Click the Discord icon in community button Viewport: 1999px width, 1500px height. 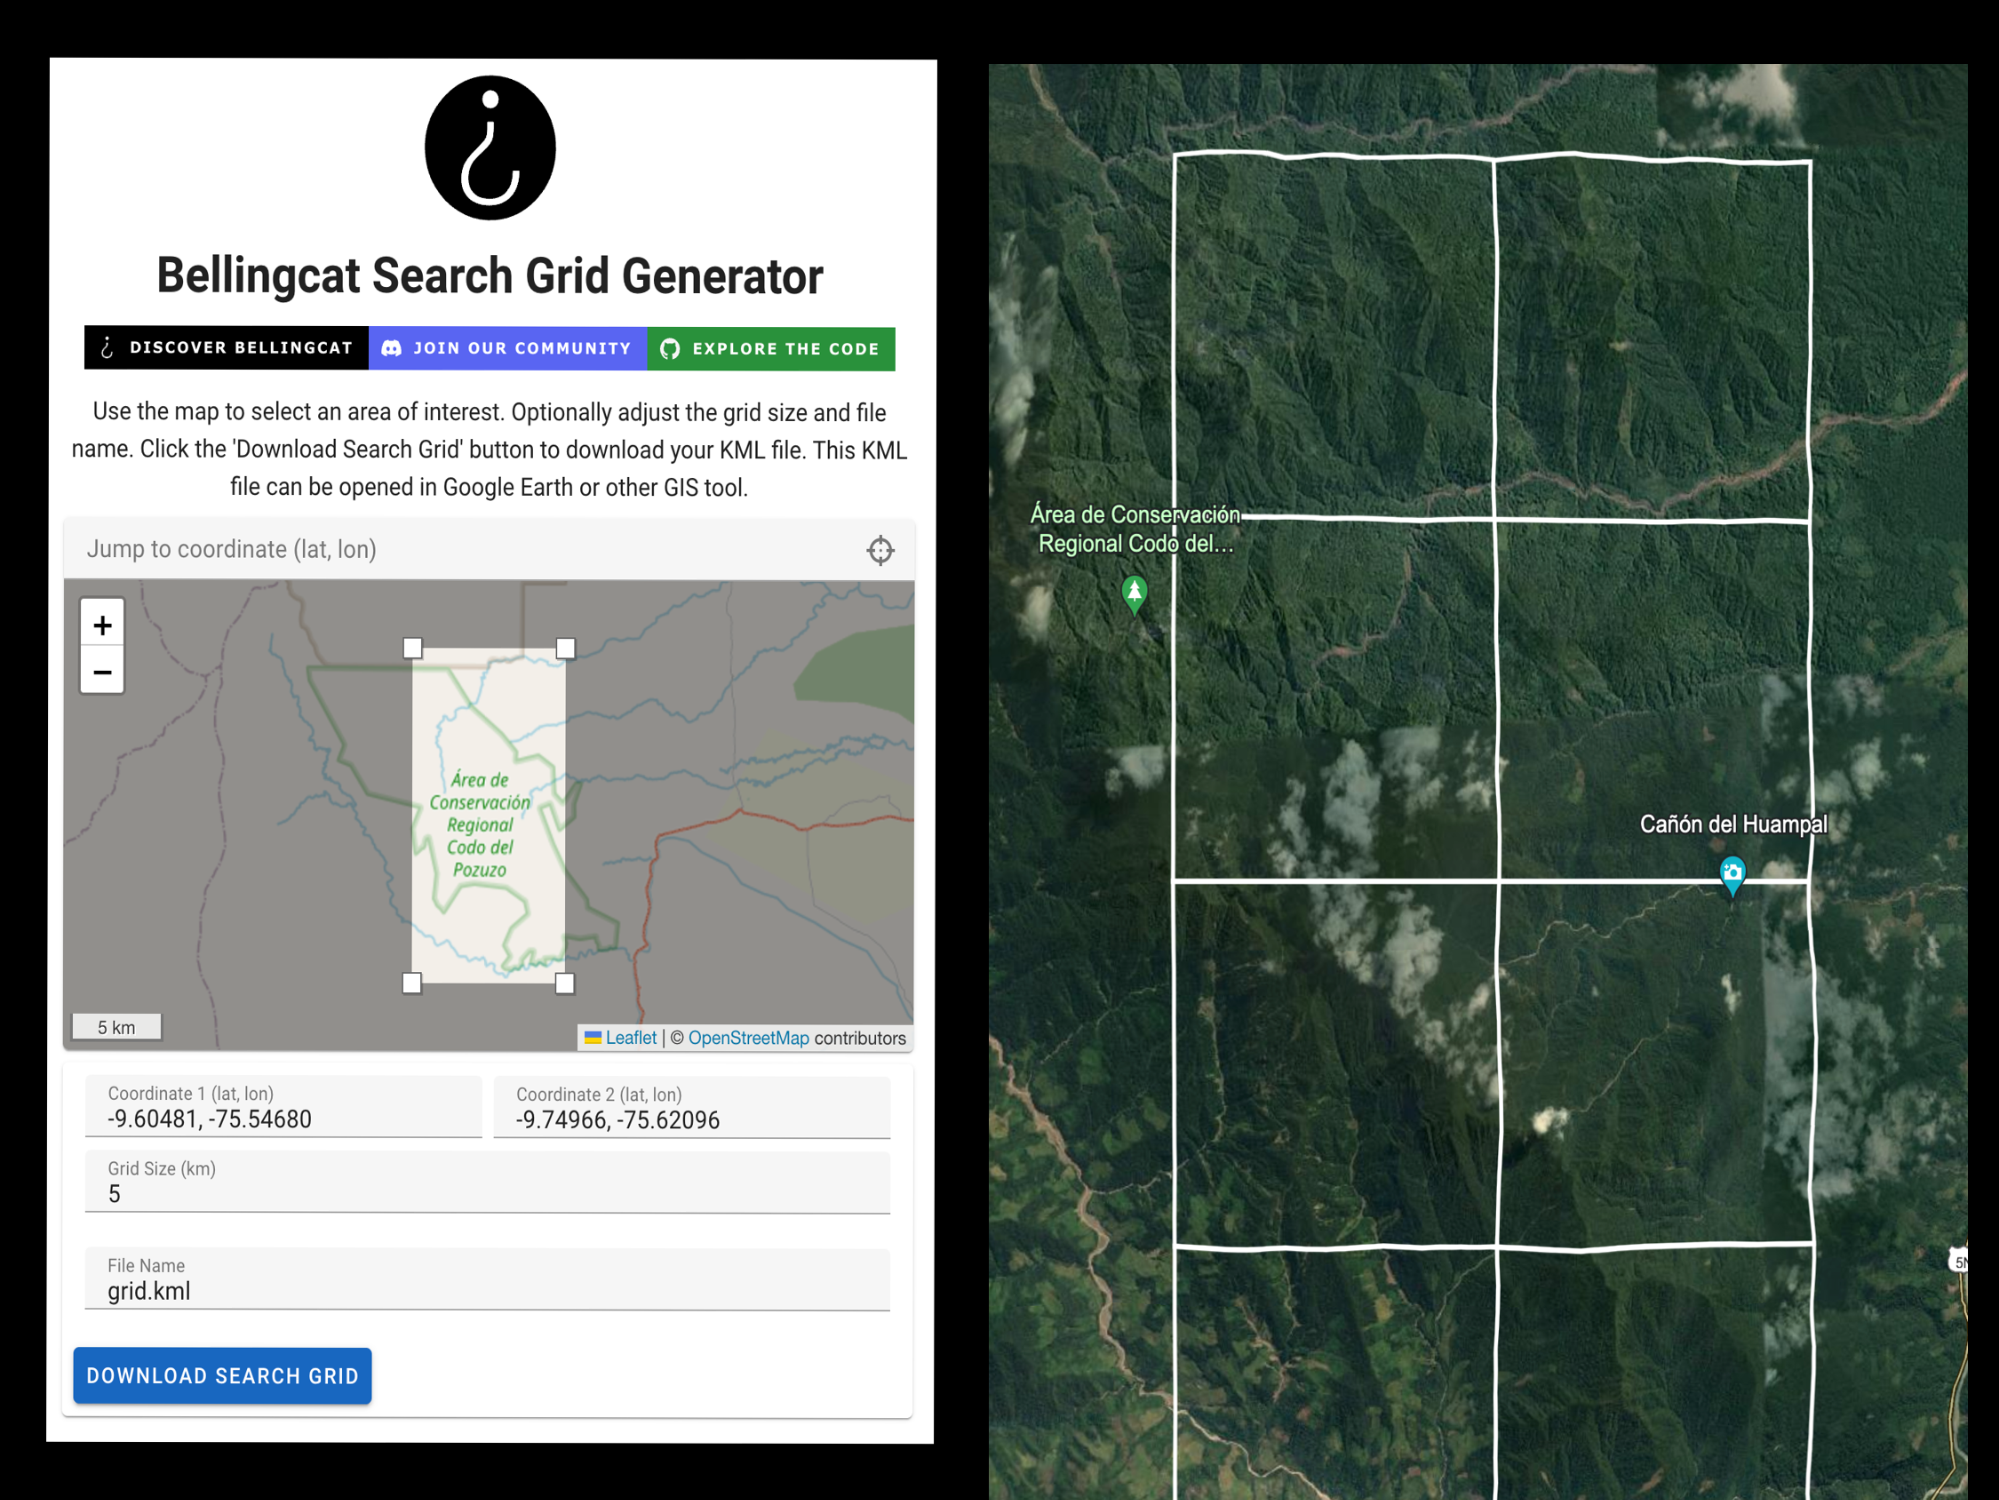pyautogui.click(x=392, y=348)
